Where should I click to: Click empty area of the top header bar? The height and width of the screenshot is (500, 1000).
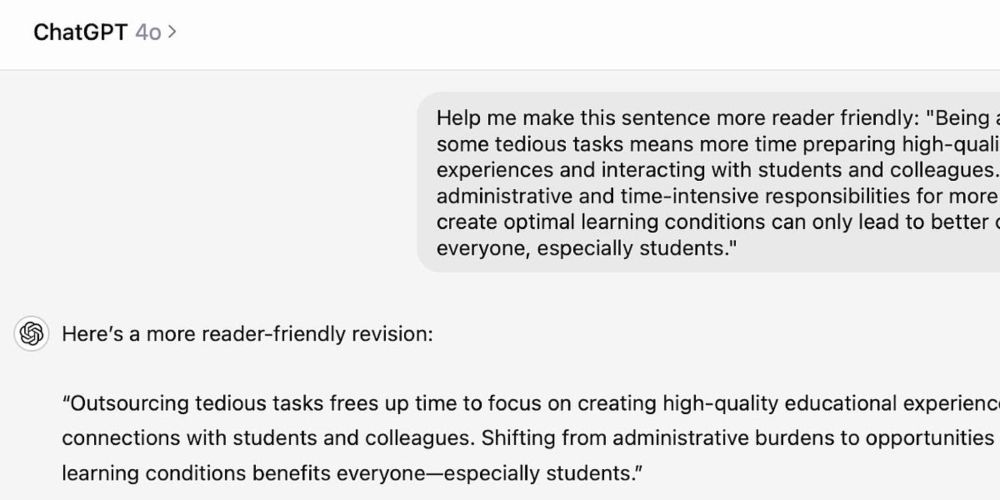pos(600,33)
